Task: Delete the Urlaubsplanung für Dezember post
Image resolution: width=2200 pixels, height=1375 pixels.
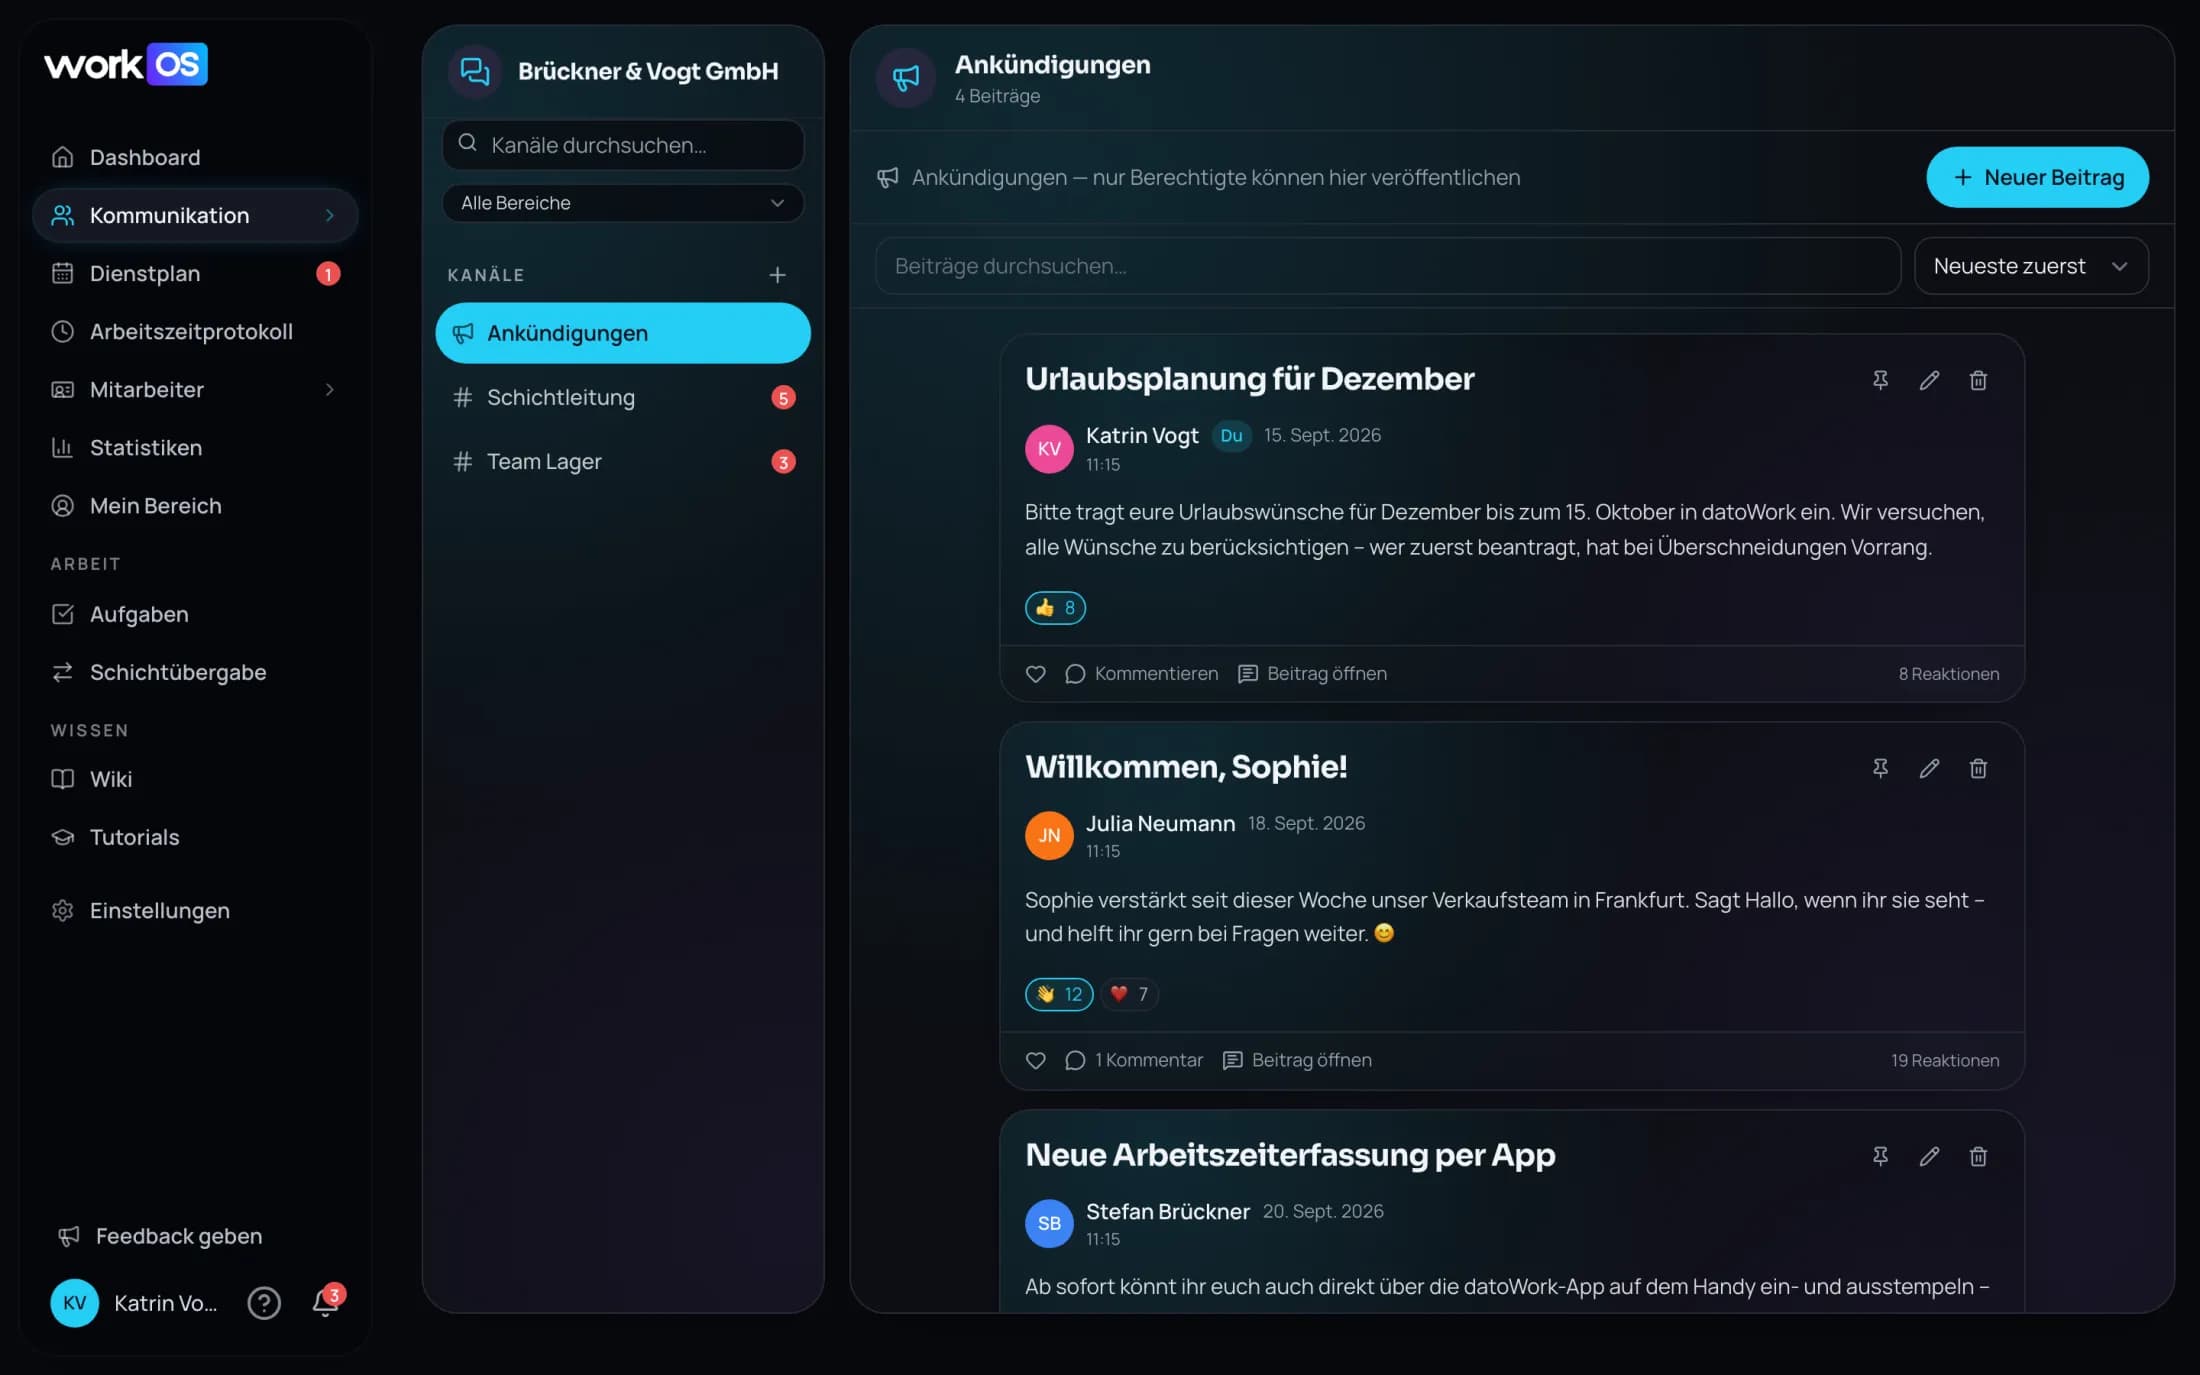Action: click(1978, 380)
